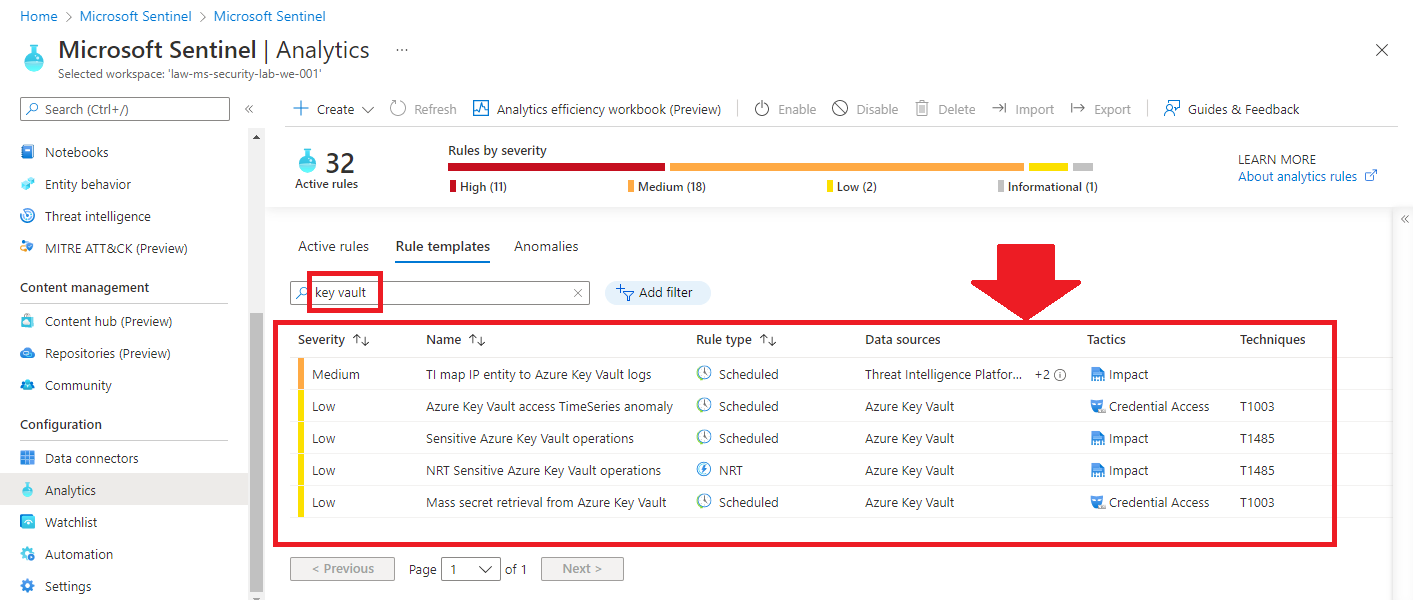The image size is (1413, 600).
Task: Click the Refresh toolbar button
Action: point(423,109)
